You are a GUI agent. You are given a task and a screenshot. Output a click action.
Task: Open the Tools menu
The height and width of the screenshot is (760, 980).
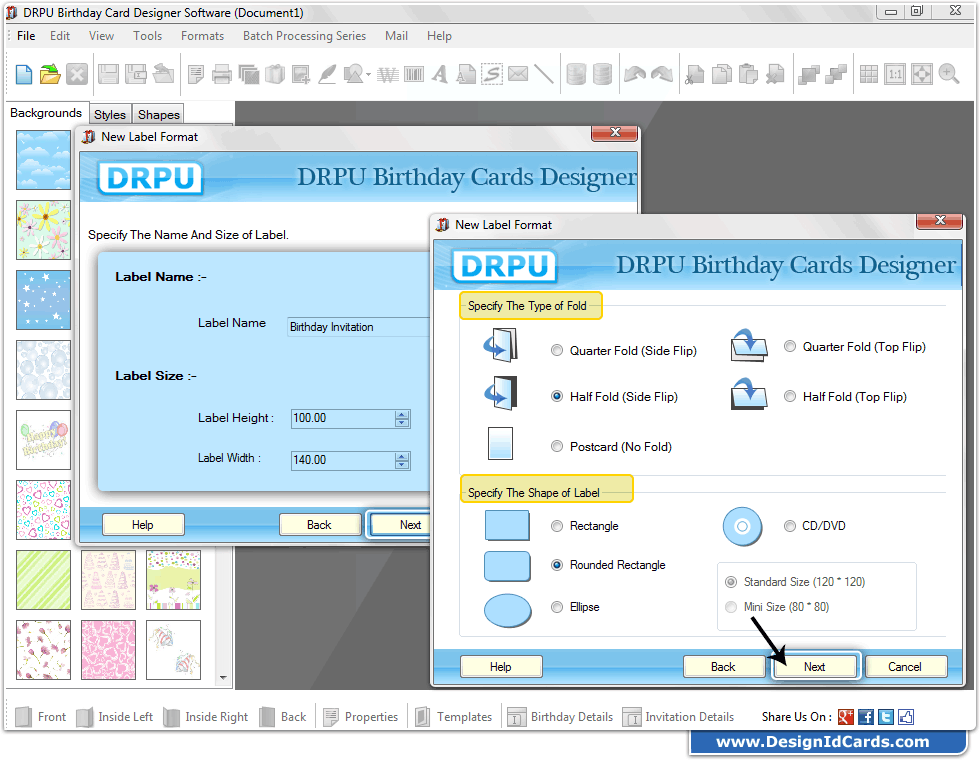(148, 36)
